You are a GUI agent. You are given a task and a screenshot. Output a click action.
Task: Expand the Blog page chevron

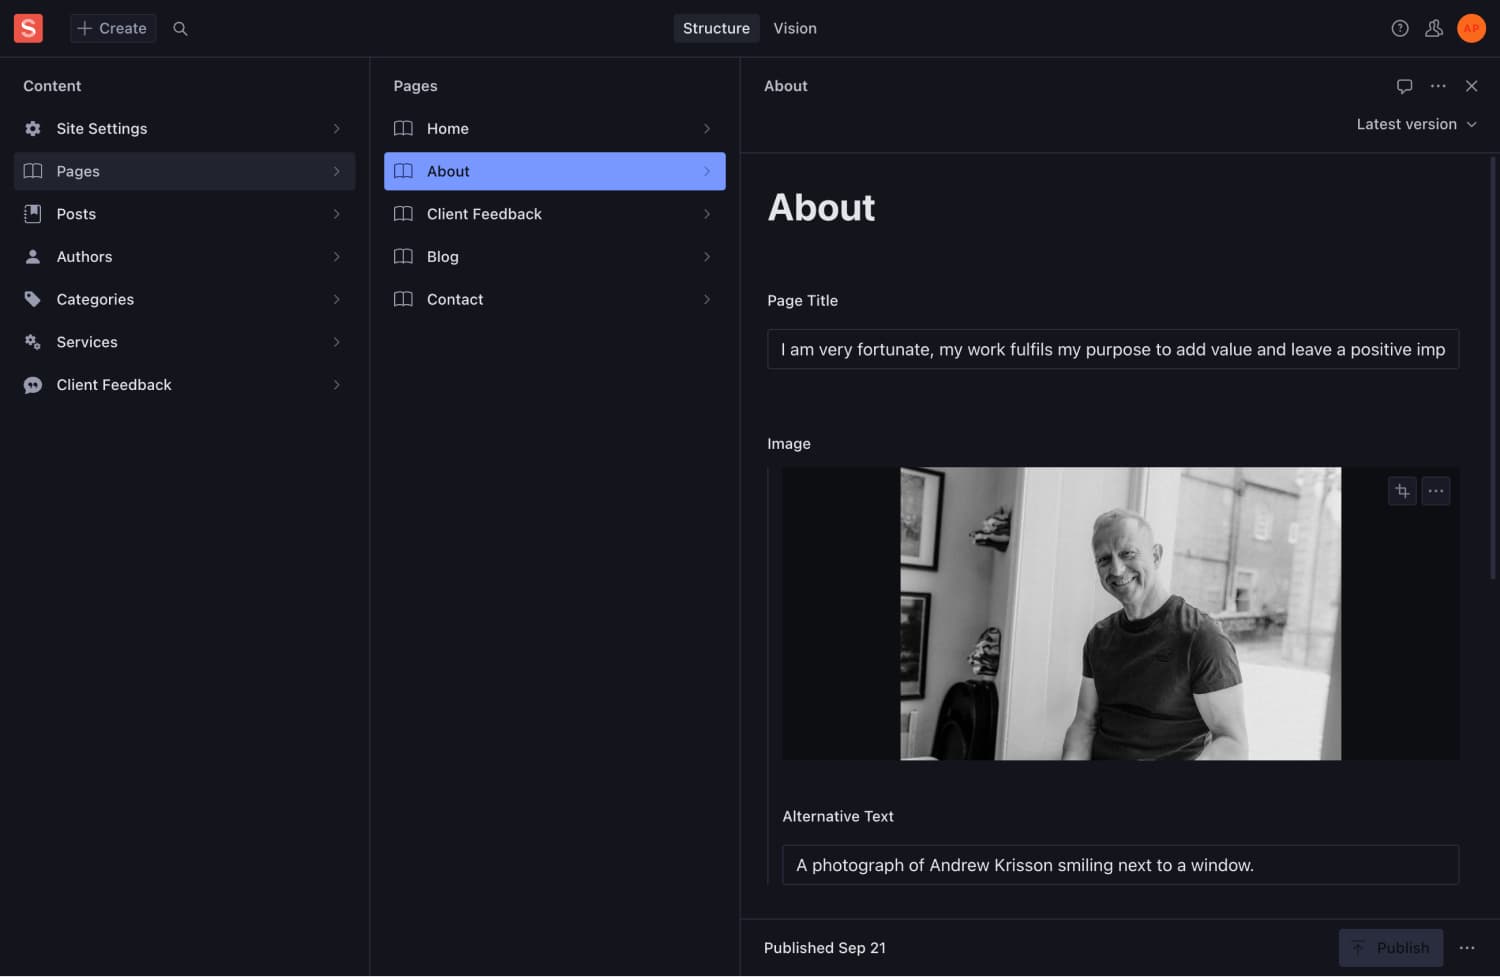(707, 256)
